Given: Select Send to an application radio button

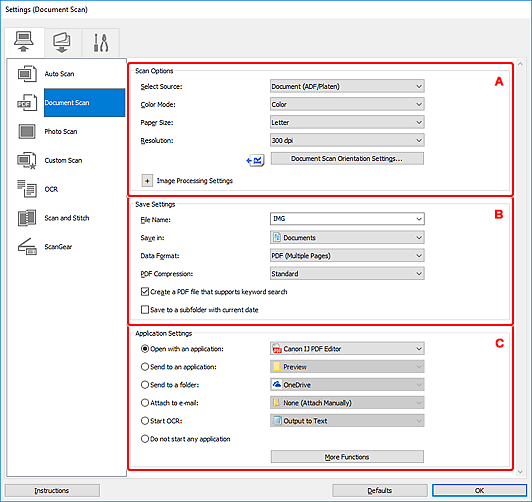Looking at the screenshot, I should (x=145, y=367).
